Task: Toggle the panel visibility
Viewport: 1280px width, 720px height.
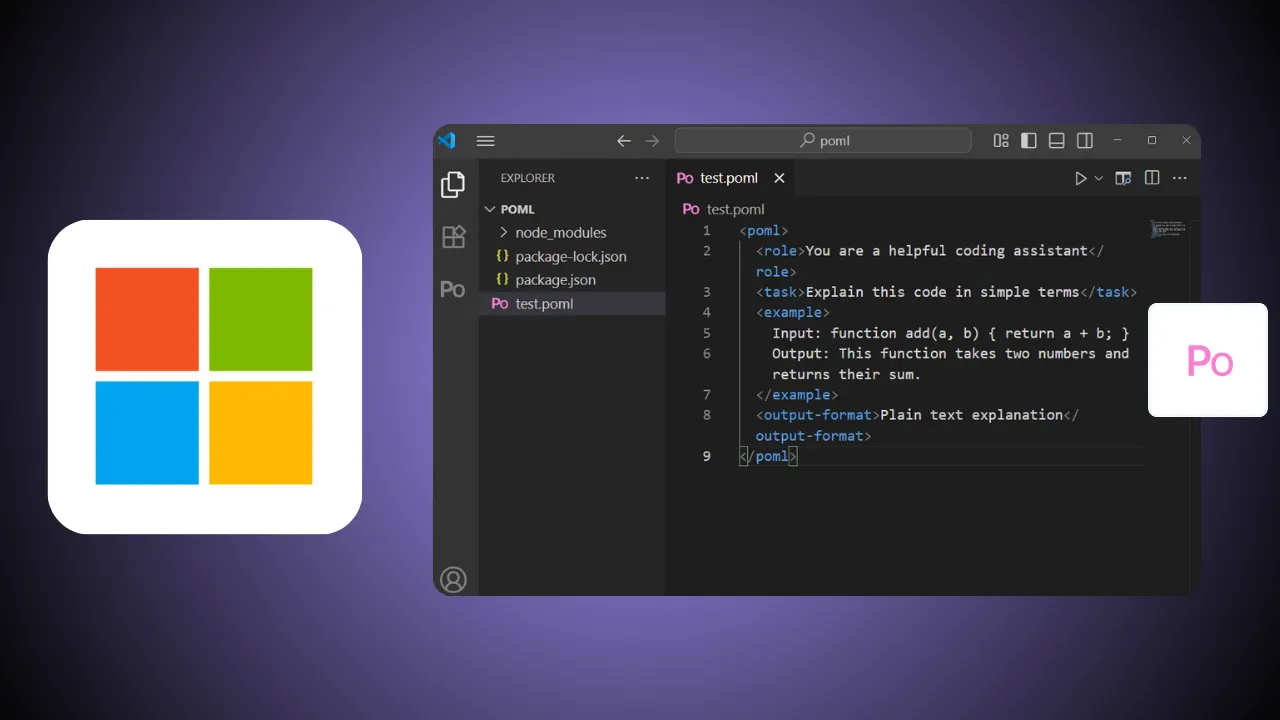Action: point(1056,141)
